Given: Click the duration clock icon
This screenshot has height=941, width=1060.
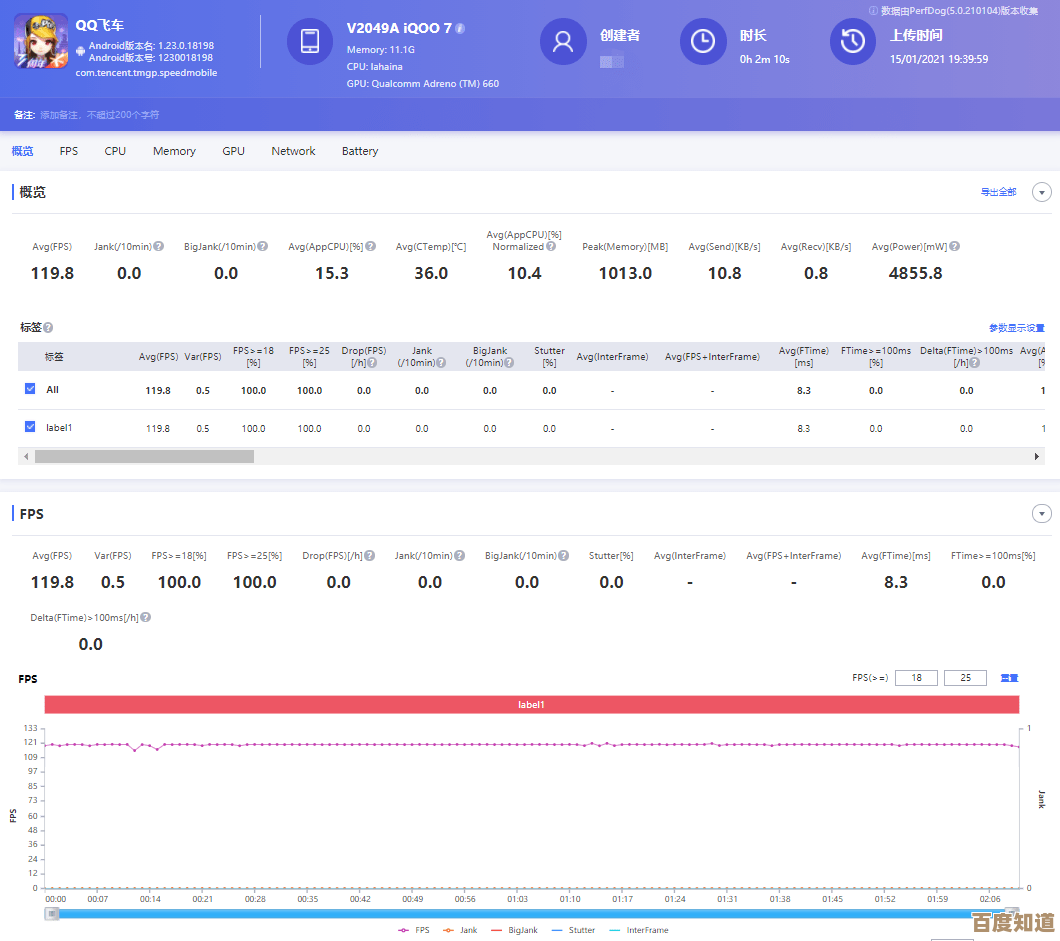Looking at the screenshot, I should (x=703, y=41).
